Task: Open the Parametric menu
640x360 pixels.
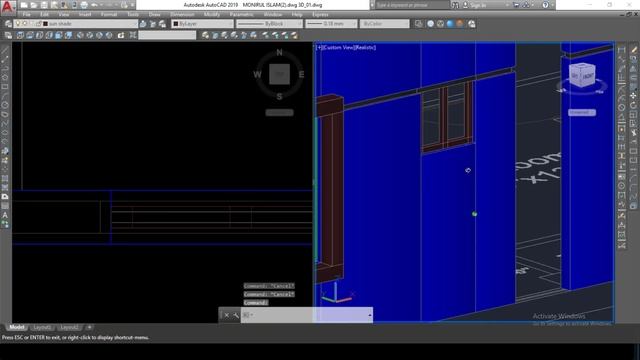Action: point(241,14)
